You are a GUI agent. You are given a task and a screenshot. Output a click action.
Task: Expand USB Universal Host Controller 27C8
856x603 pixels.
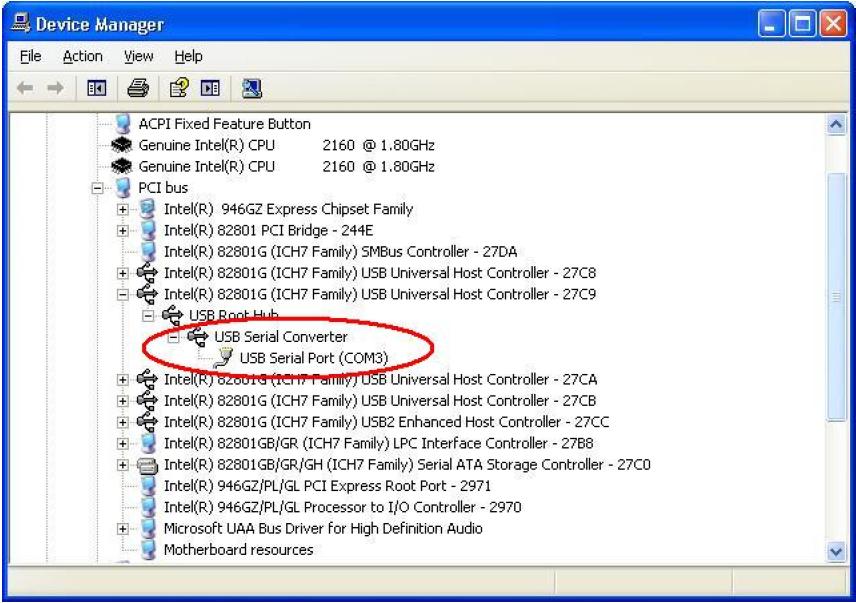coord(122,273)
